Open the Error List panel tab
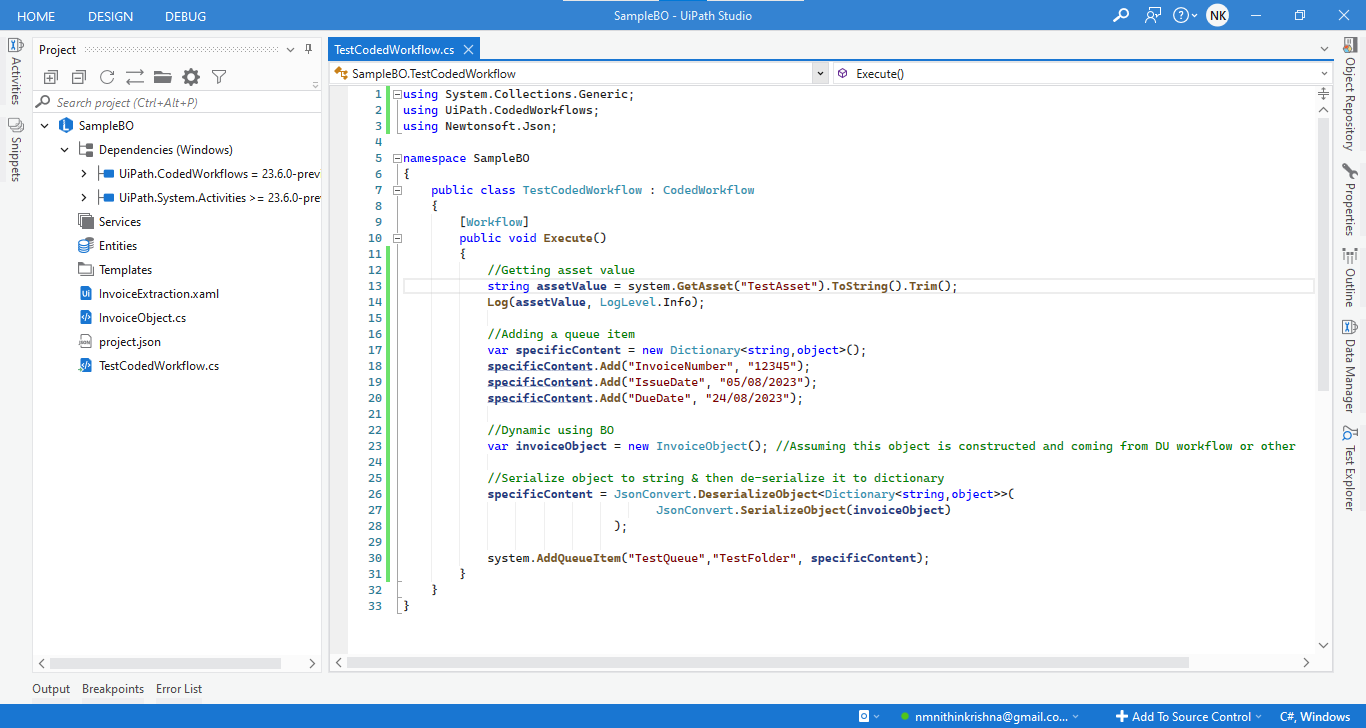 (x=179, y=689)
